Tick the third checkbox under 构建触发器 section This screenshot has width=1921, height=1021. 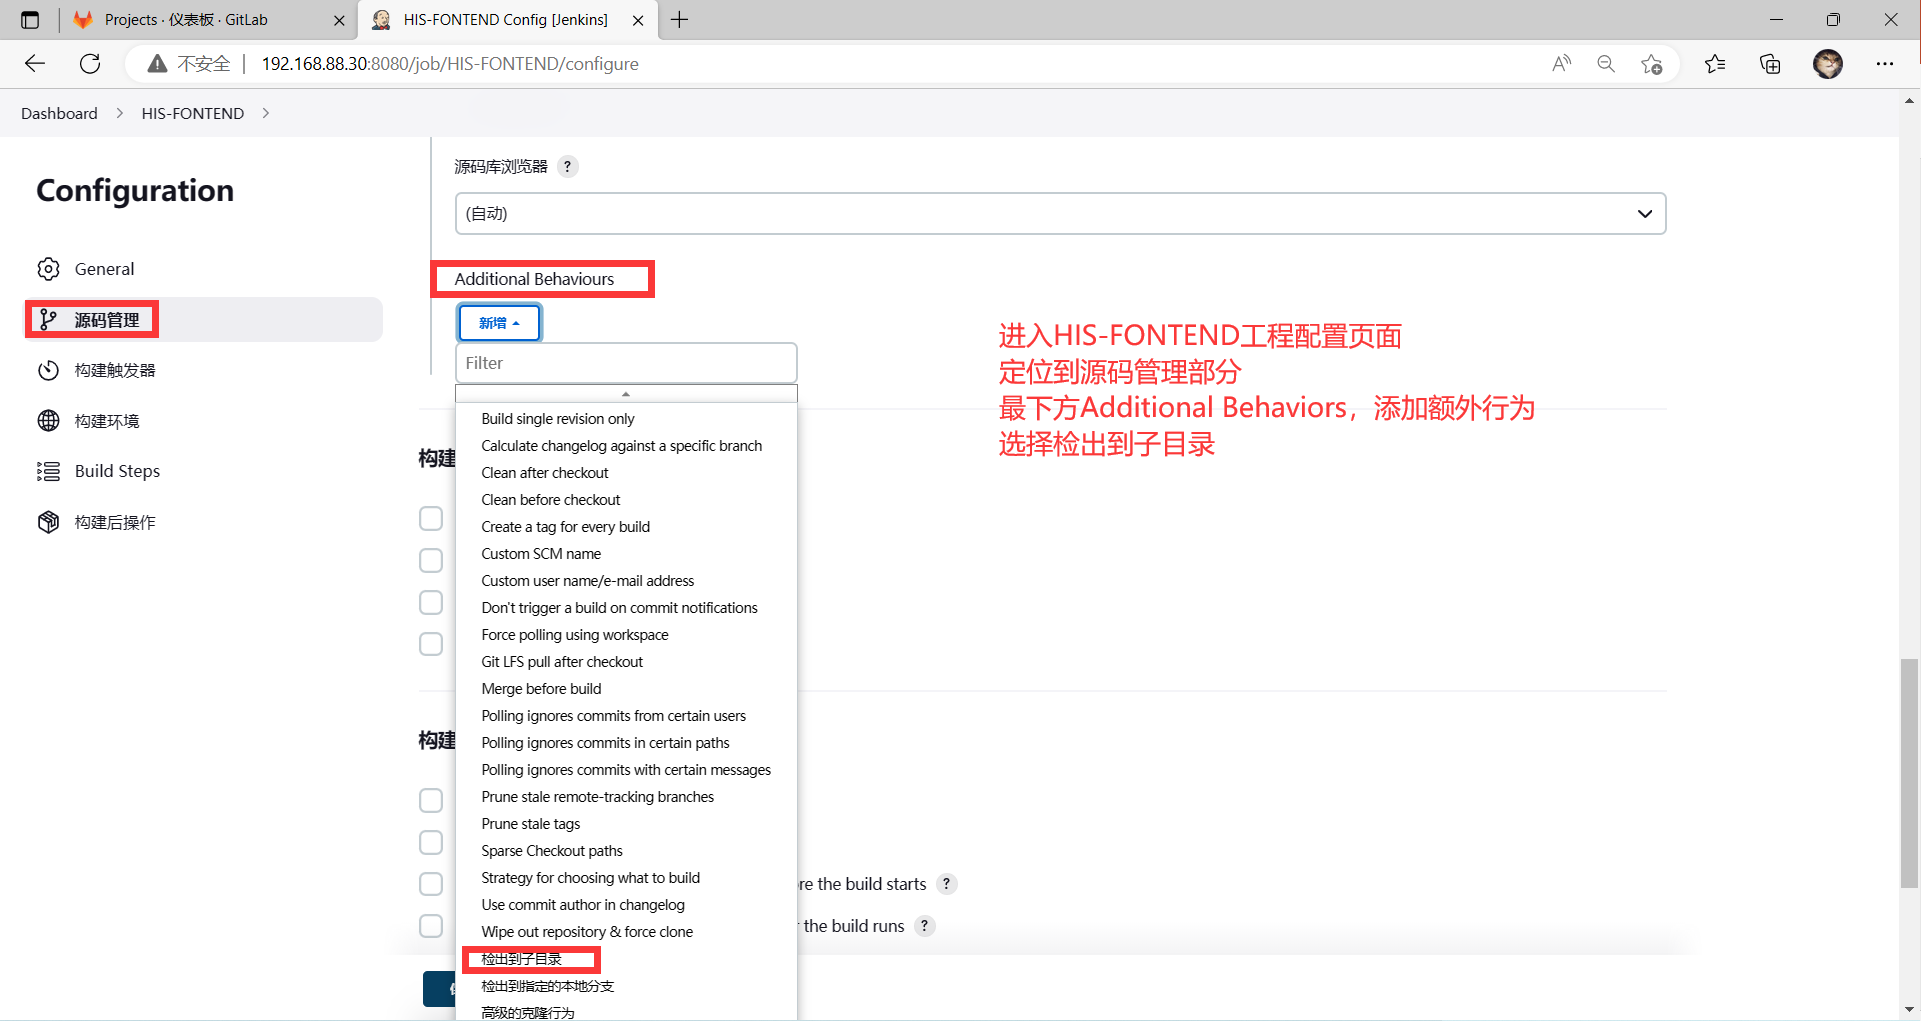(x=431, y=603)
